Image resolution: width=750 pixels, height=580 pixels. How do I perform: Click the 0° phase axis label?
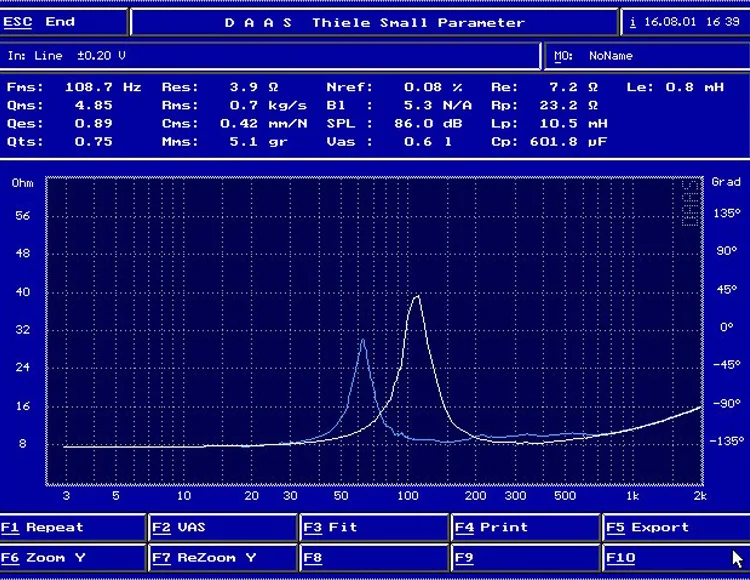click(x=726, y=327)
